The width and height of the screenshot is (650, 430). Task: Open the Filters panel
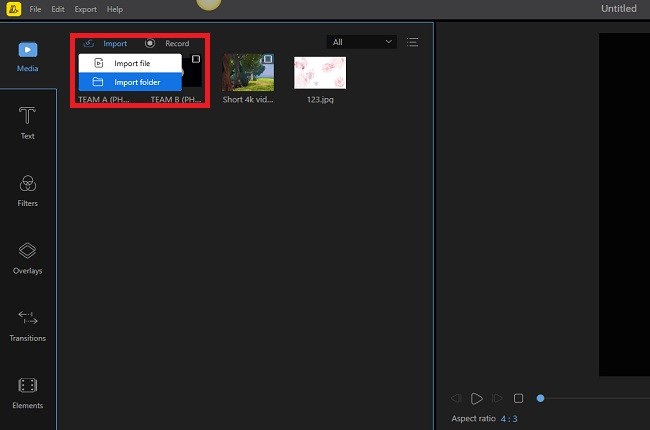[27, 191]
